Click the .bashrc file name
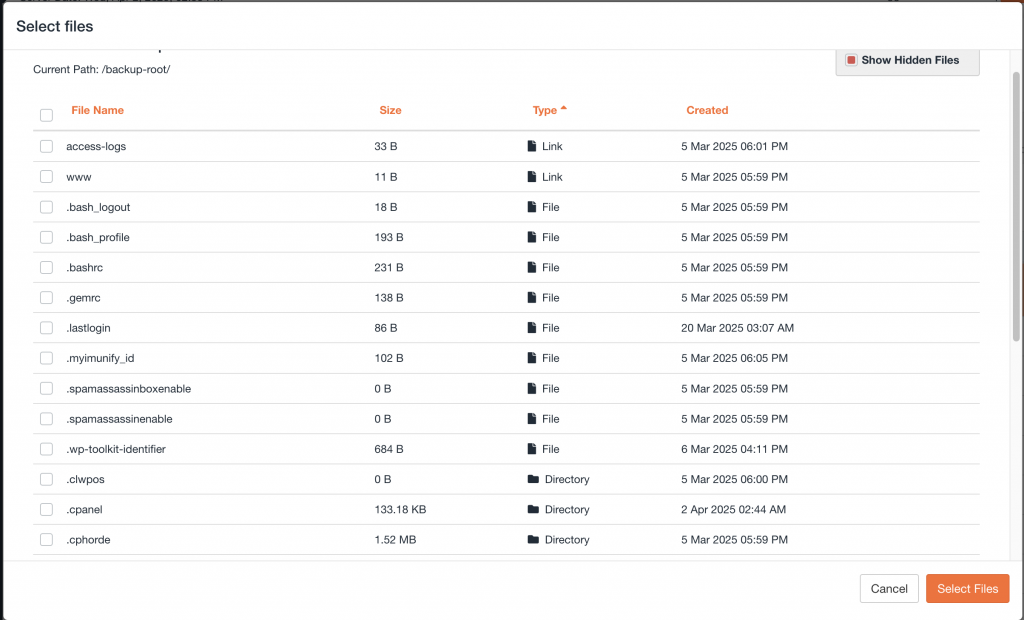 click(84, 267)
